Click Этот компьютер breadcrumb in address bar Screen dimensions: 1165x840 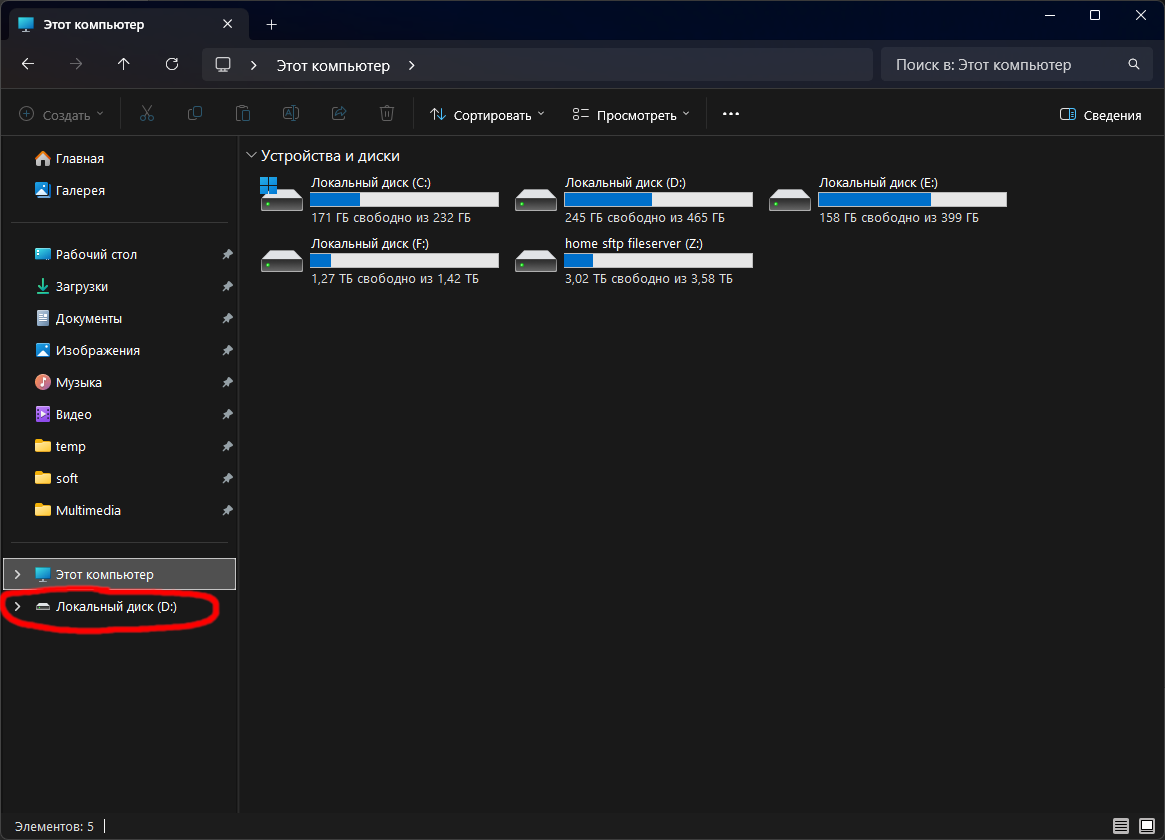coord(333,65)
